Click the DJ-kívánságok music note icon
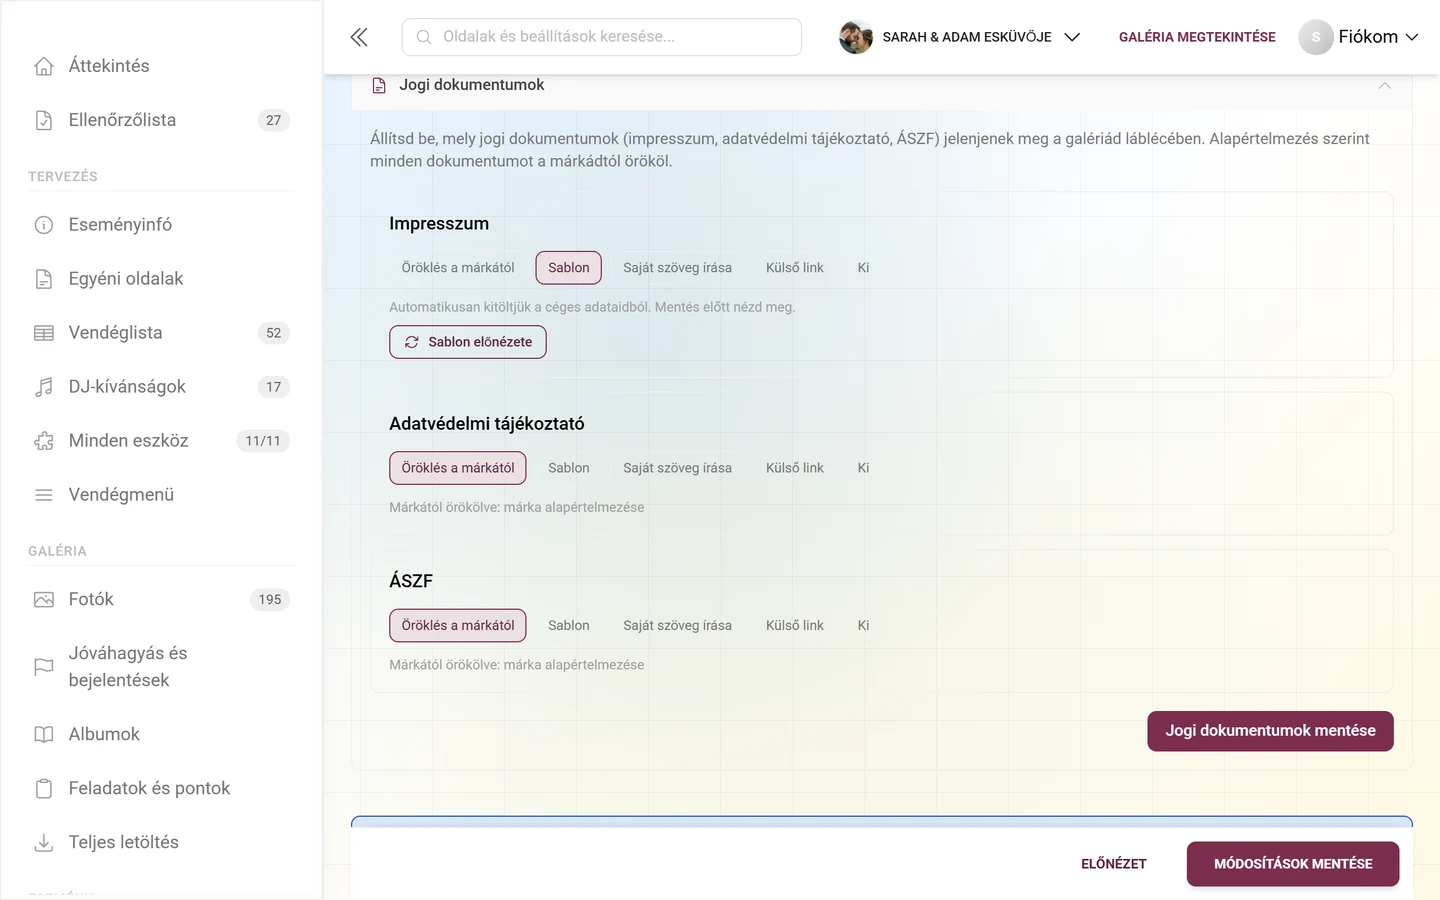Viewport: 1440px width, 900px height. [x=44, y=387]
